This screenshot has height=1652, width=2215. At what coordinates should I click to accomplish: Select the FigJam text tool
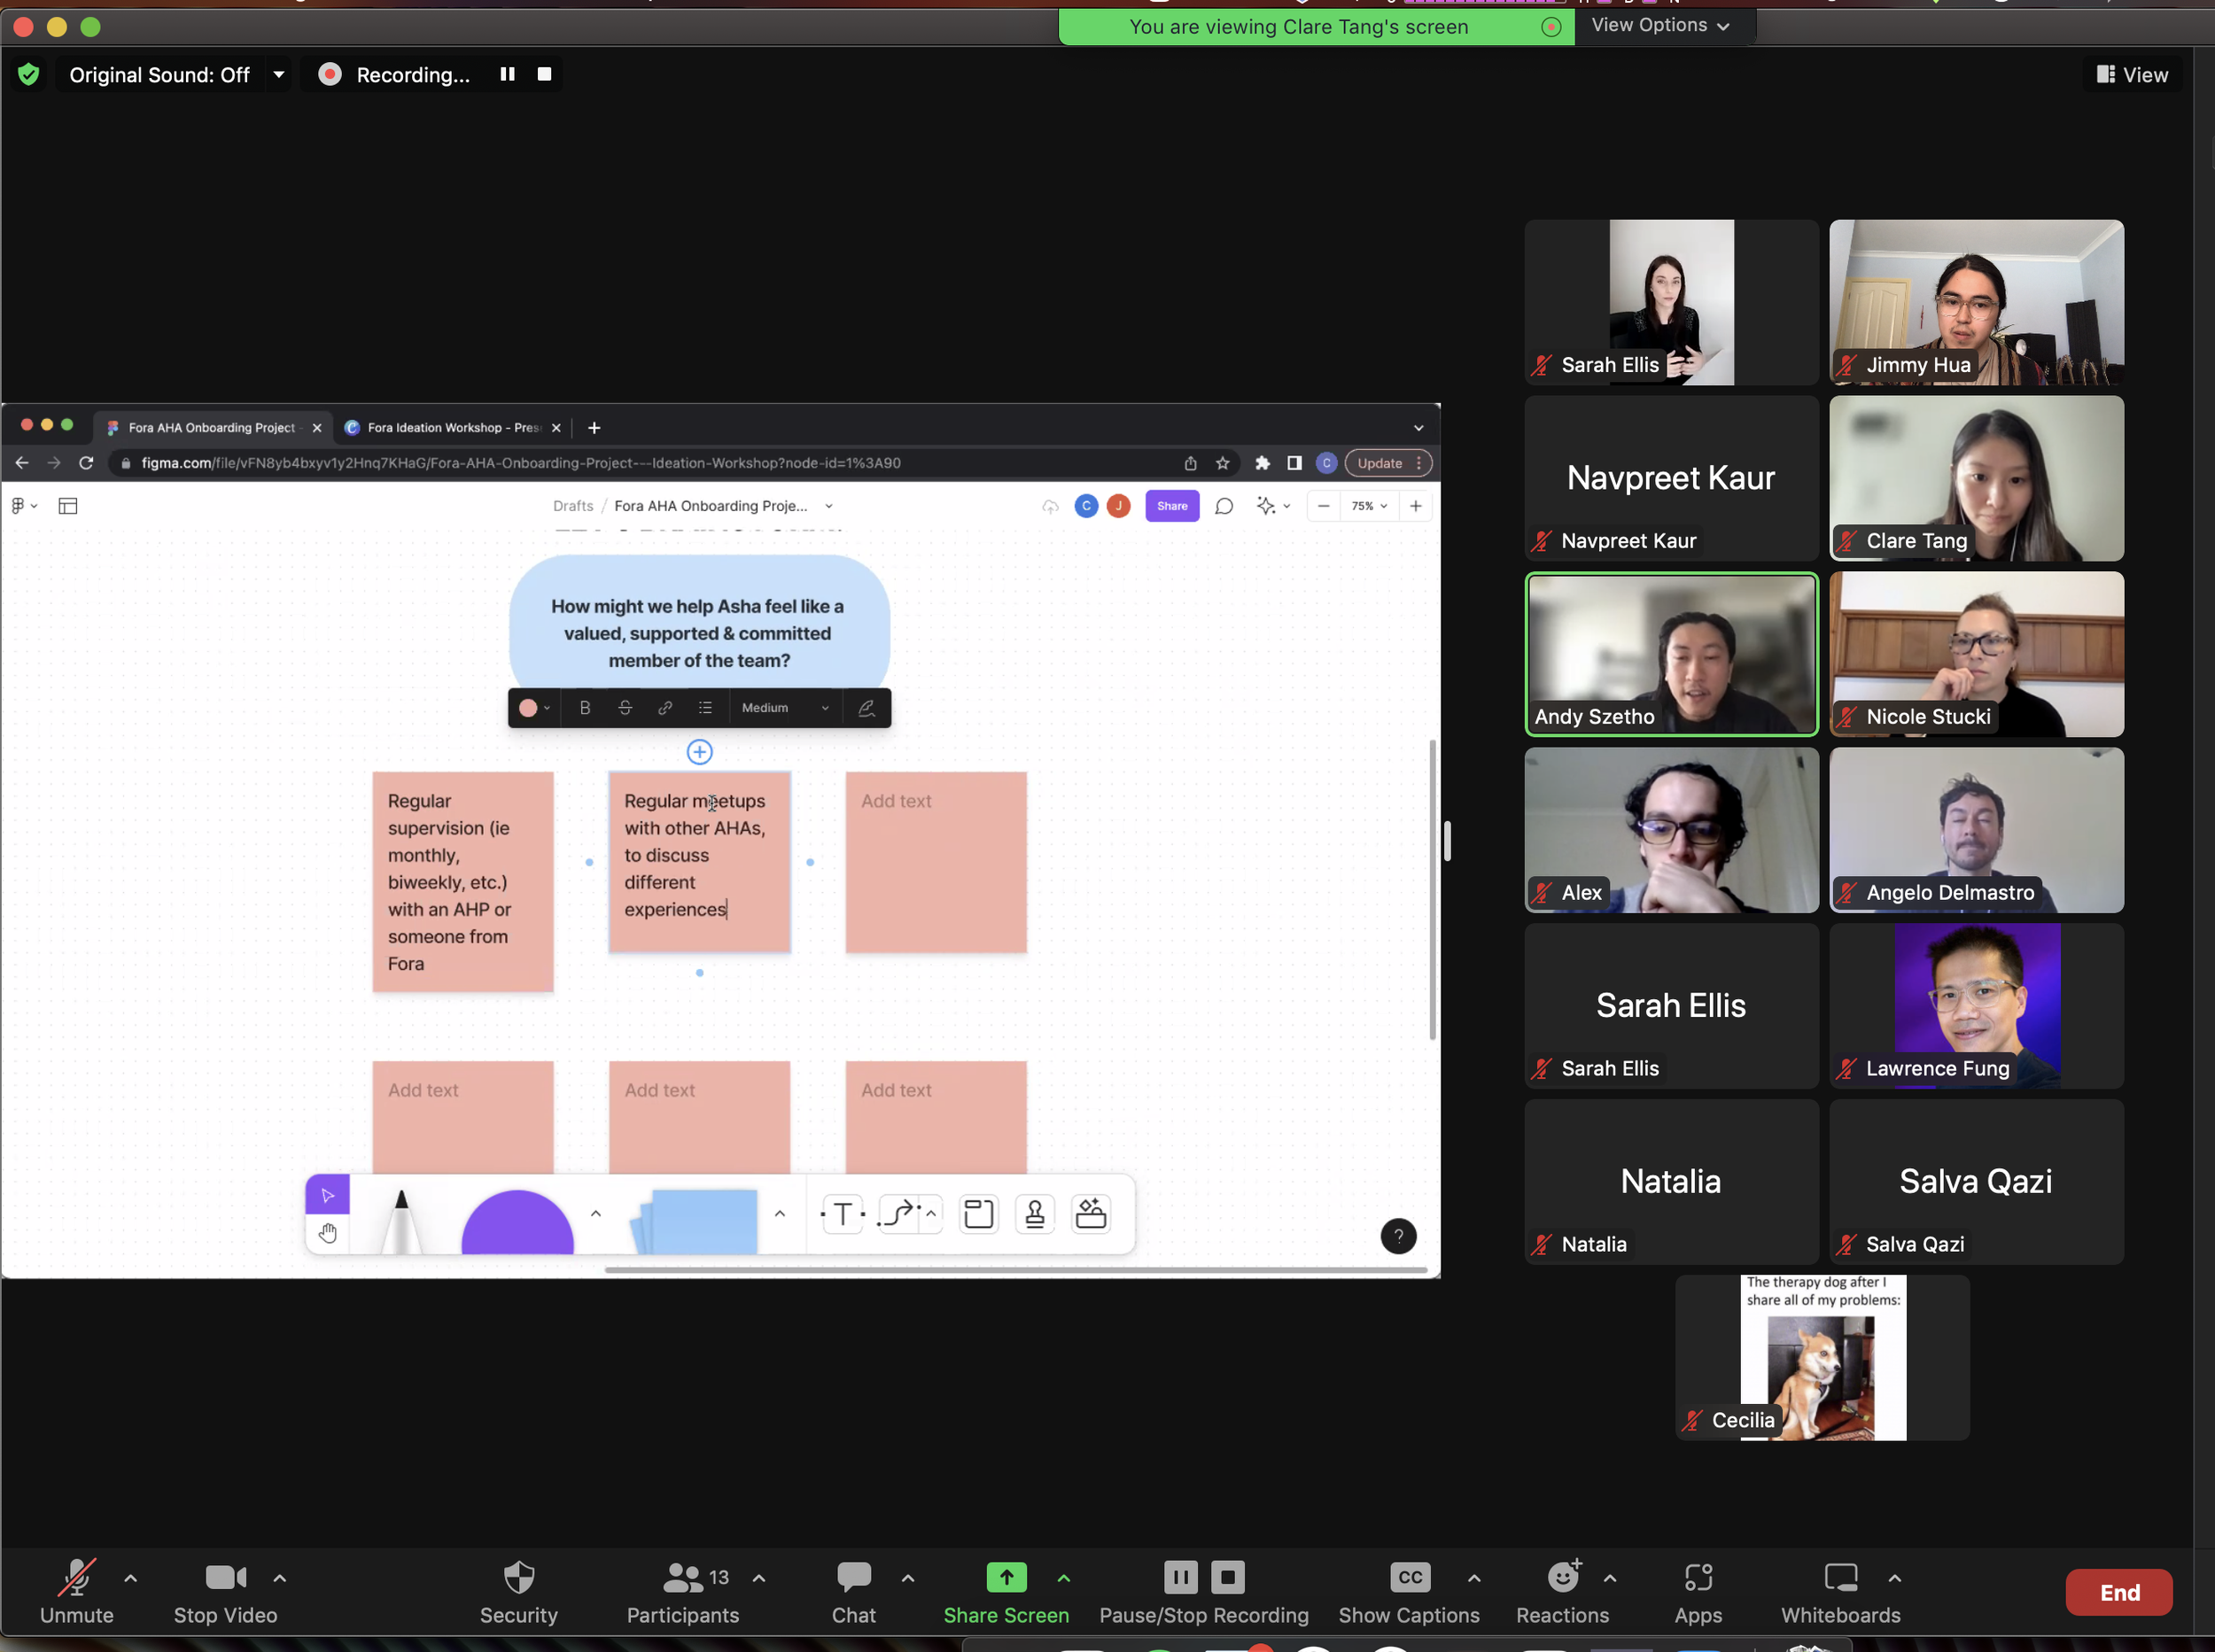coord(842,1214)
